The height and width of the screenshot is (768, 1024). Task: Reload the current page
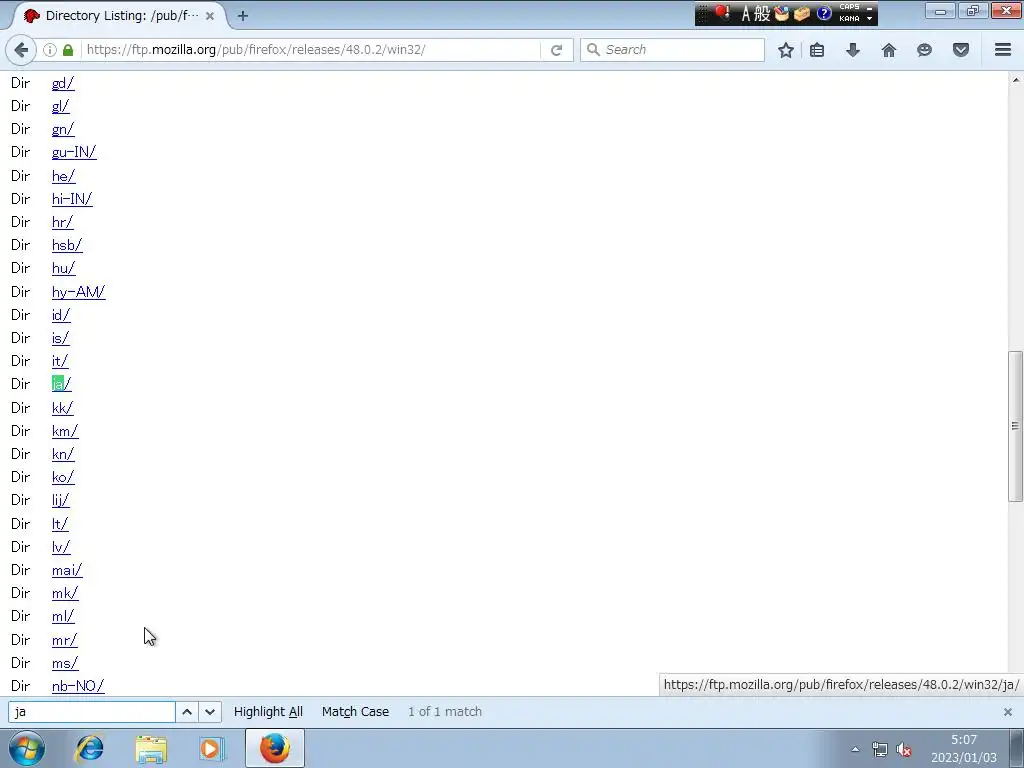[x=556, y=50]
